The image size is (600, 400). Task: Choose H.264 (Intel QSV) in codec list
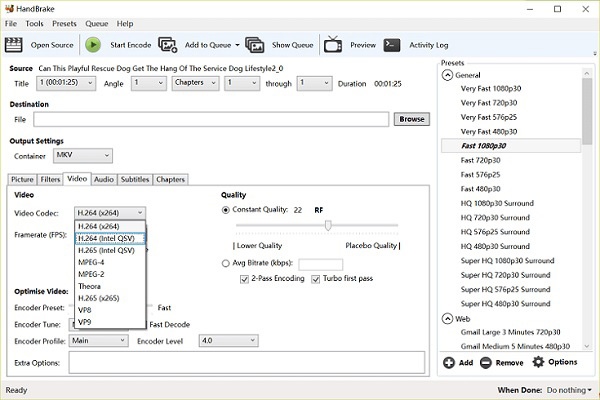(x=110, y=238)
